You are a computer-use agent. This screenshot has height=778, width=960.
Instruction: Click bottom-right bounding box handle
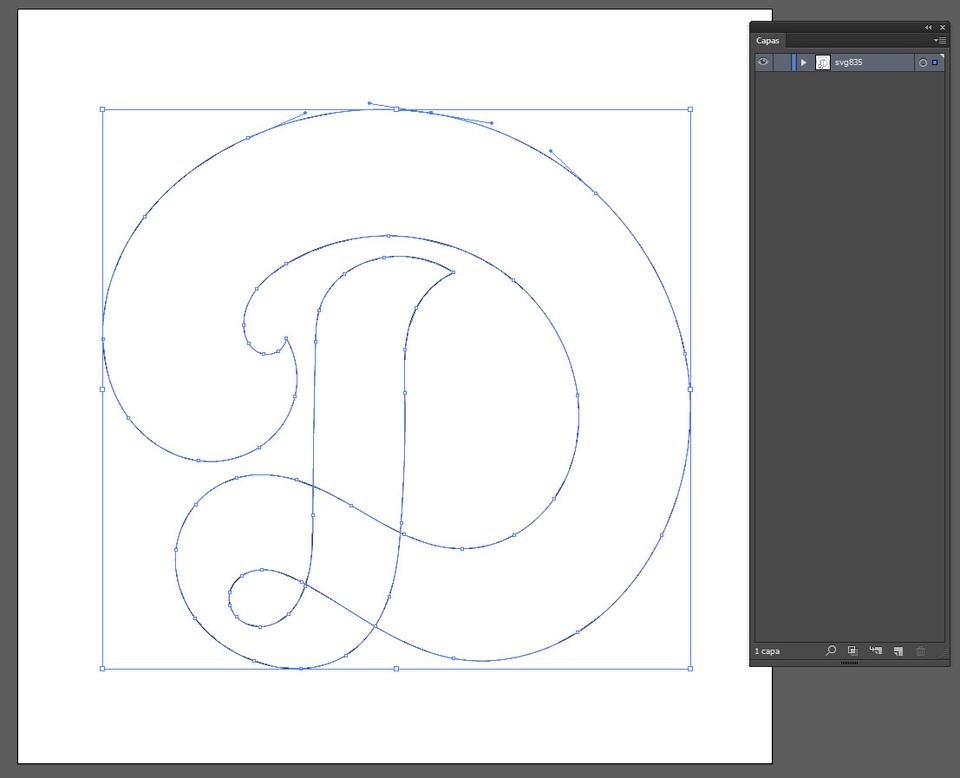pos(691,668)
